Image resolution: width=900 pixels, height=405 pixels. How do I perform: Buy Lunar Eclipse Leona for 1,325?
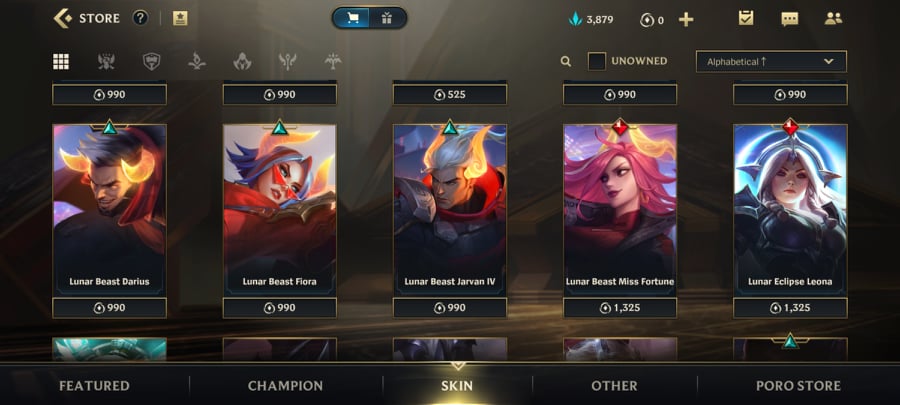coord(790,308)
